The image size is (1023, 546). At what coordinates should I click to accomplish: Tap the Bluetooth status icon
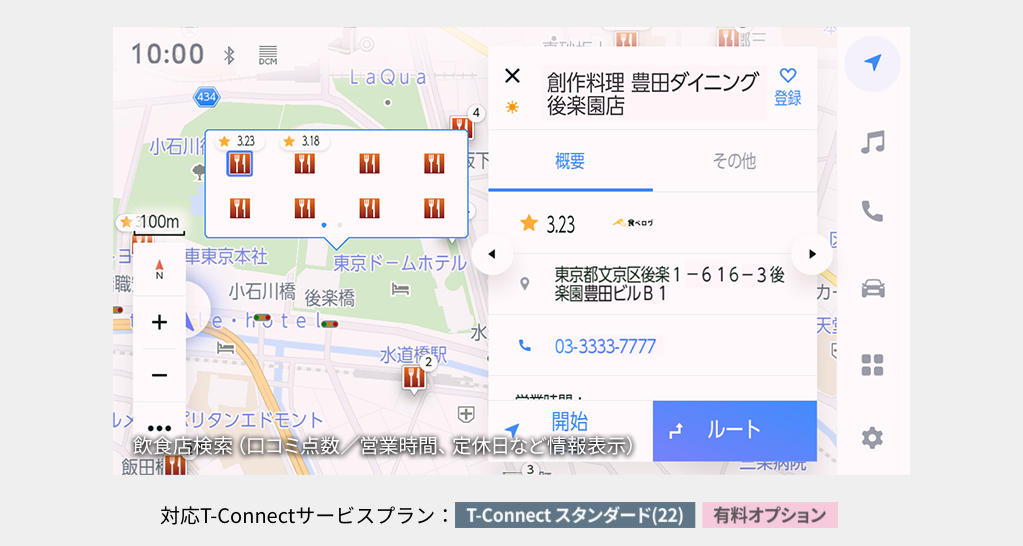[x=229, y=55]
